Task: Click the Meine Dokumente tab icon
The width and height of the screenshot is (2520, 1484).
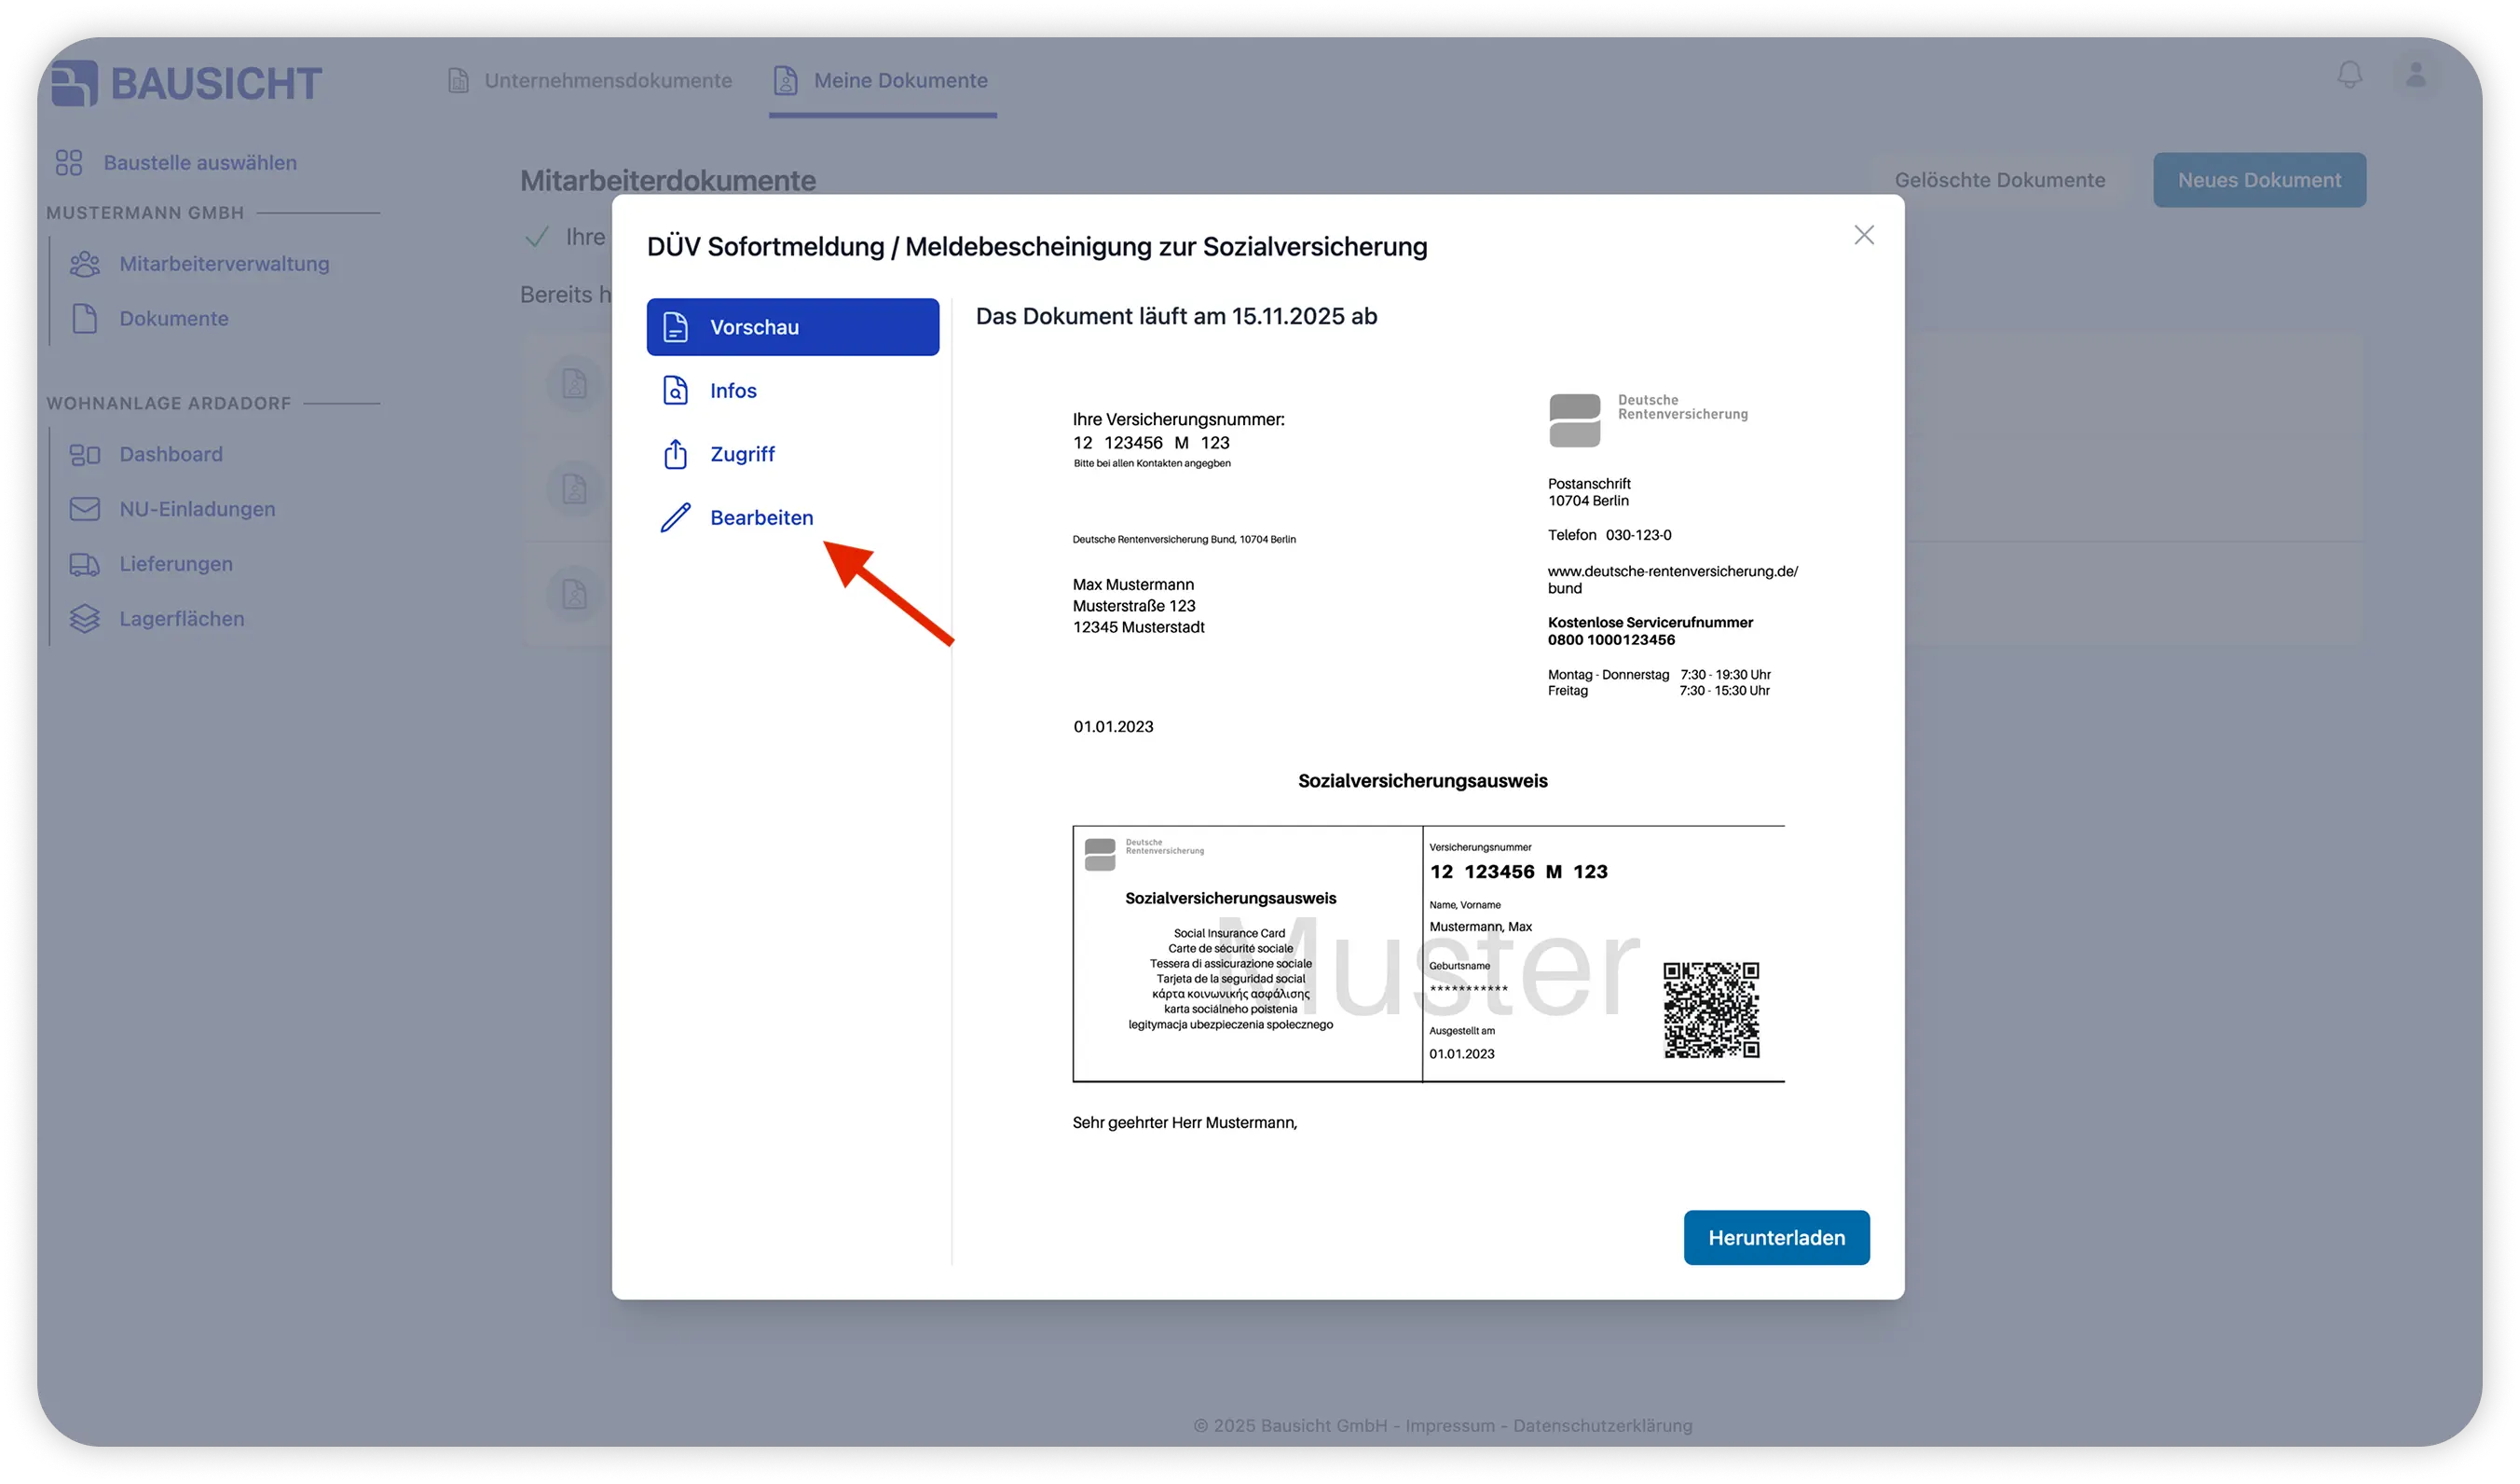Action: click(786, 81)
